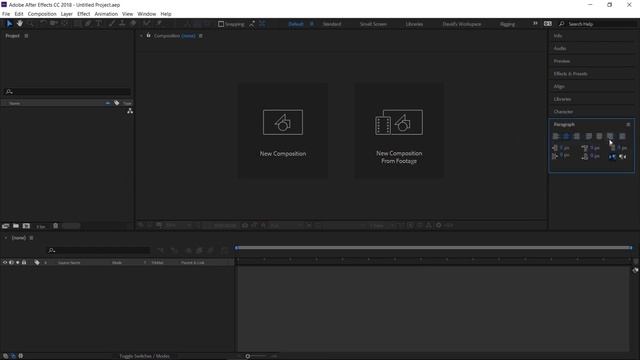Image resolution: width=640 pixels, height=360 pixels.
Task: Open the Composition menu
Action: 42,14
